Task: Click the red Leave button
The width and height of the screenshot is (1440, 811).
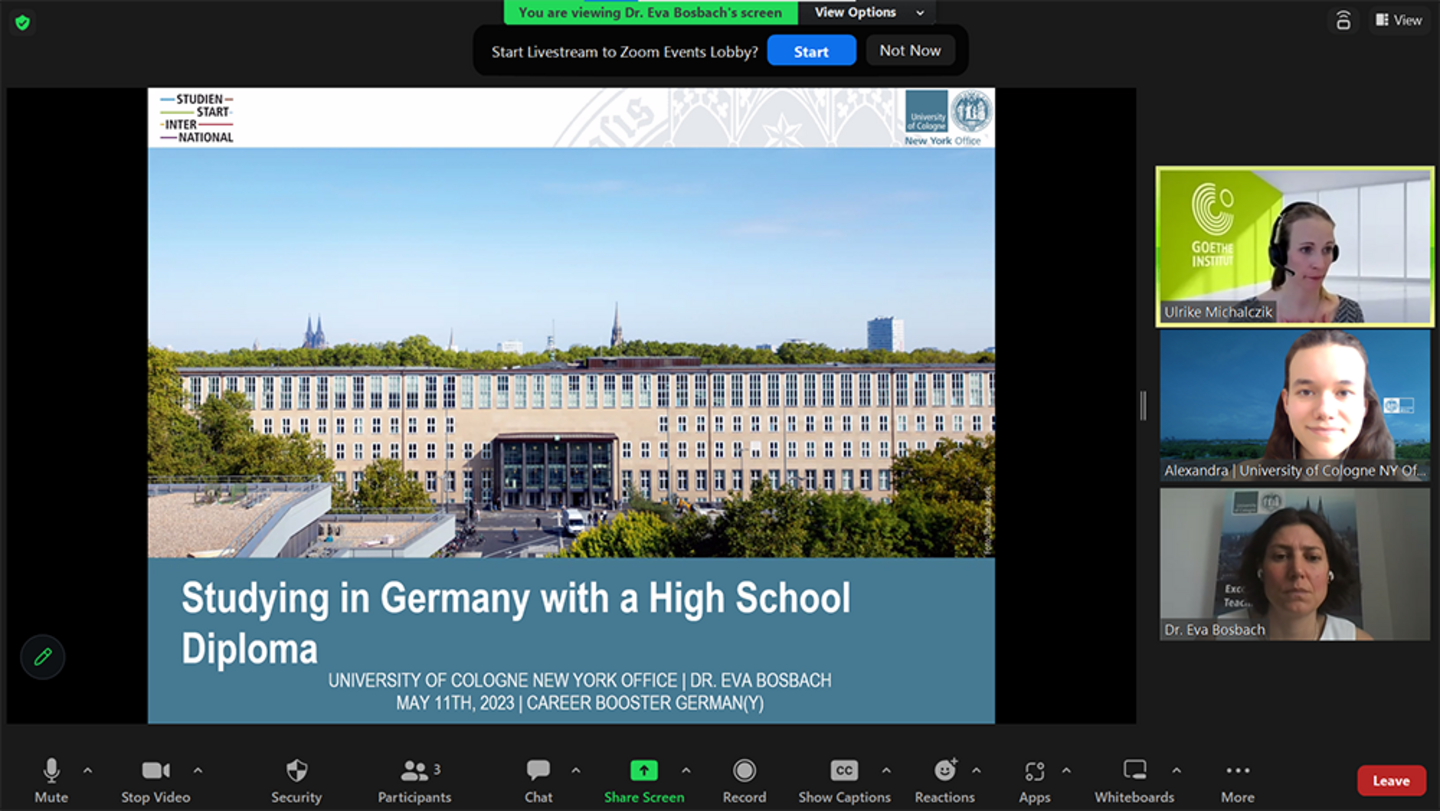Action: click(1391, 781)
